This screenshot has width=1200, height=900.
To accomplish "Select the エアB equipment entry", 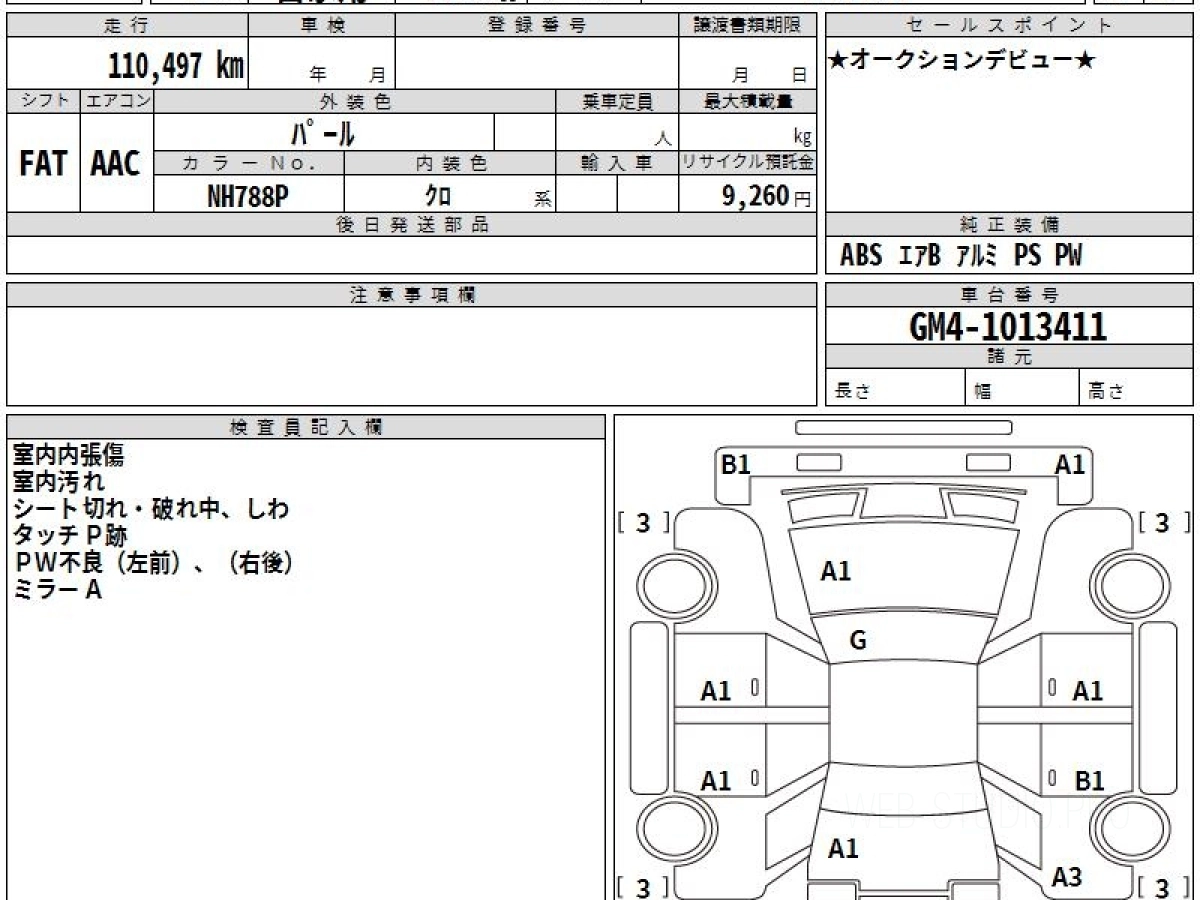I will [x=920, y=256].
